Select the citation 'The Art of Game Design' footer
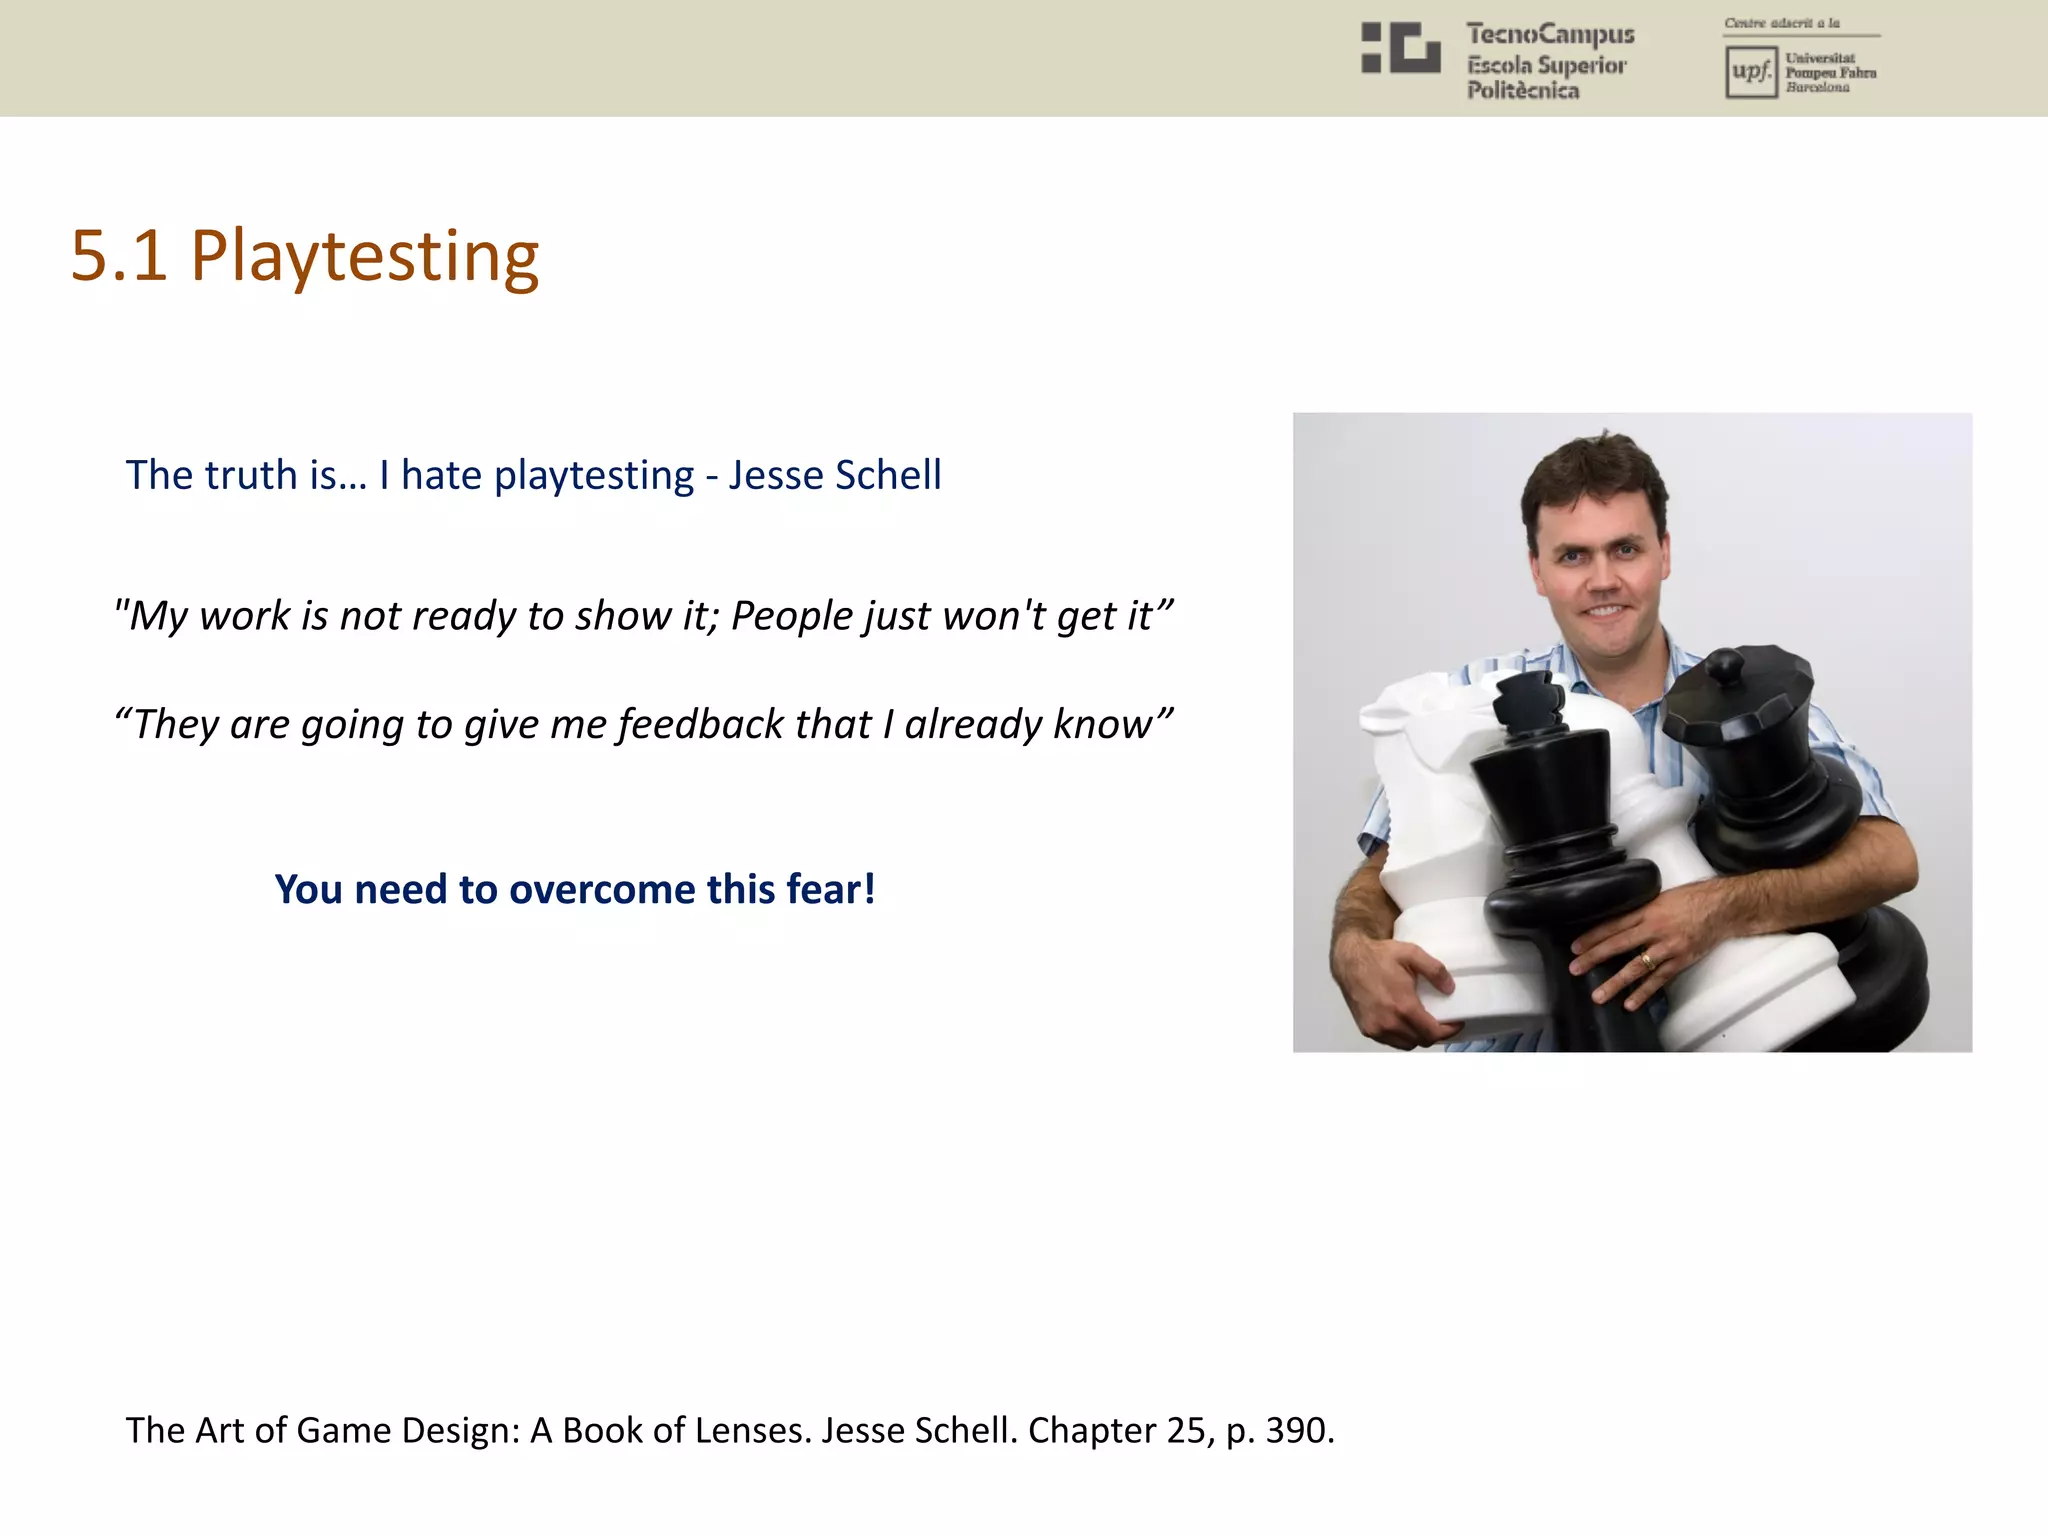Screen dimensions: 2048x1536 point(730,1430)
